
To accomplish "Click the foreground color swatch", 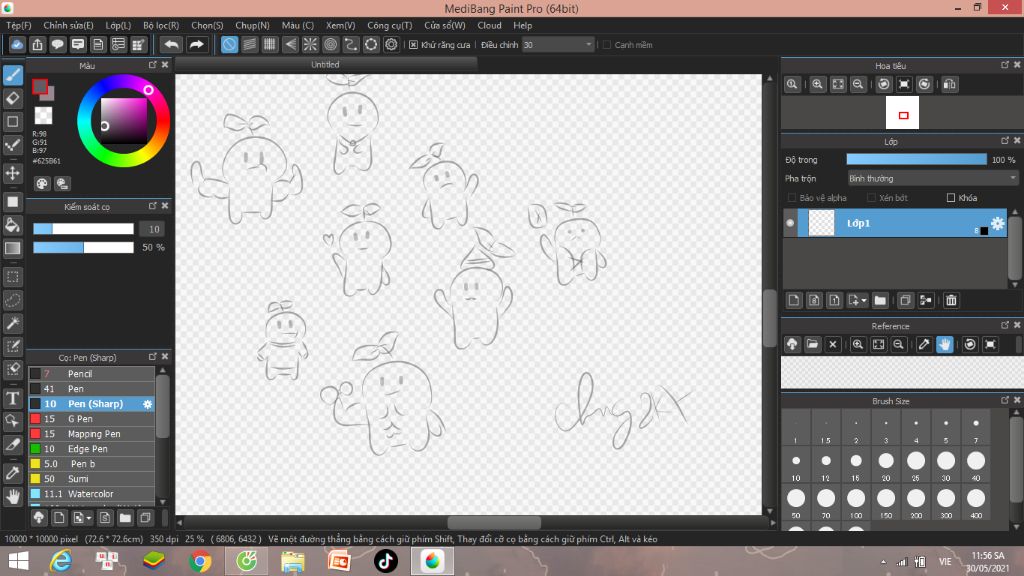I will pyautogui.click(x=40, y=86).
